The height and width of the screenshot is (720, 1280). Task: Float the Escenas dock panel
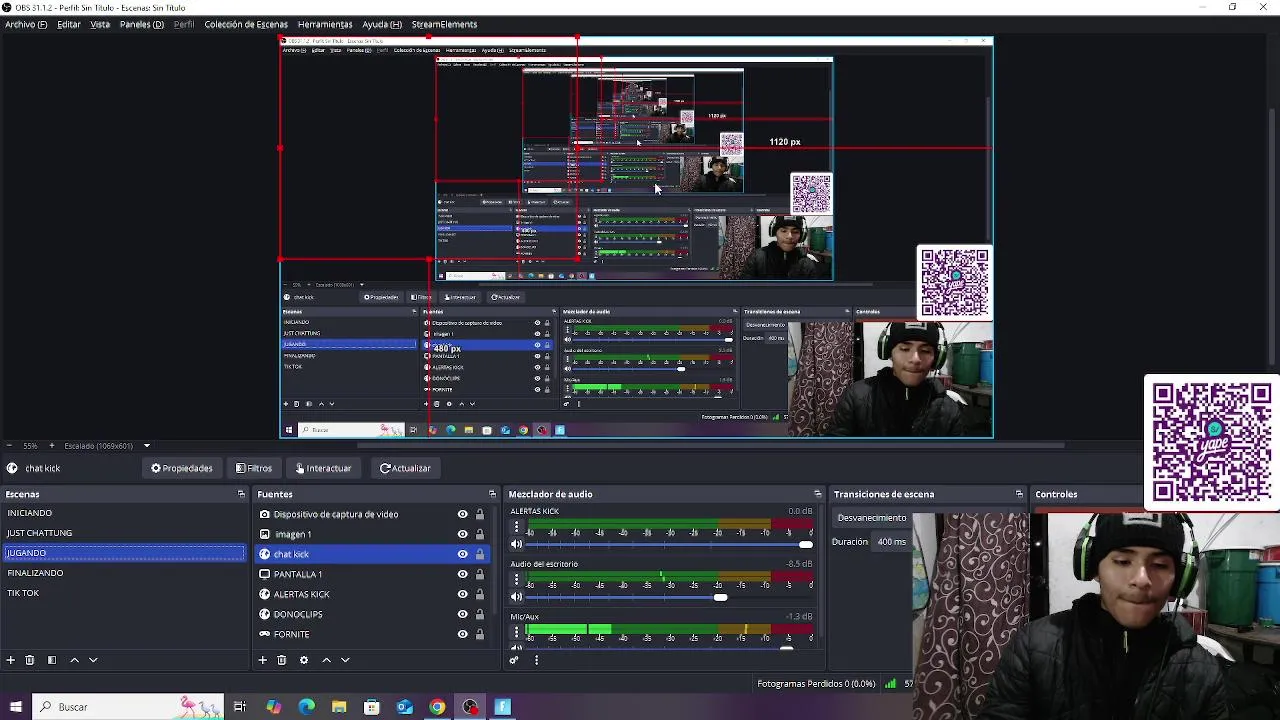[241, 494]
